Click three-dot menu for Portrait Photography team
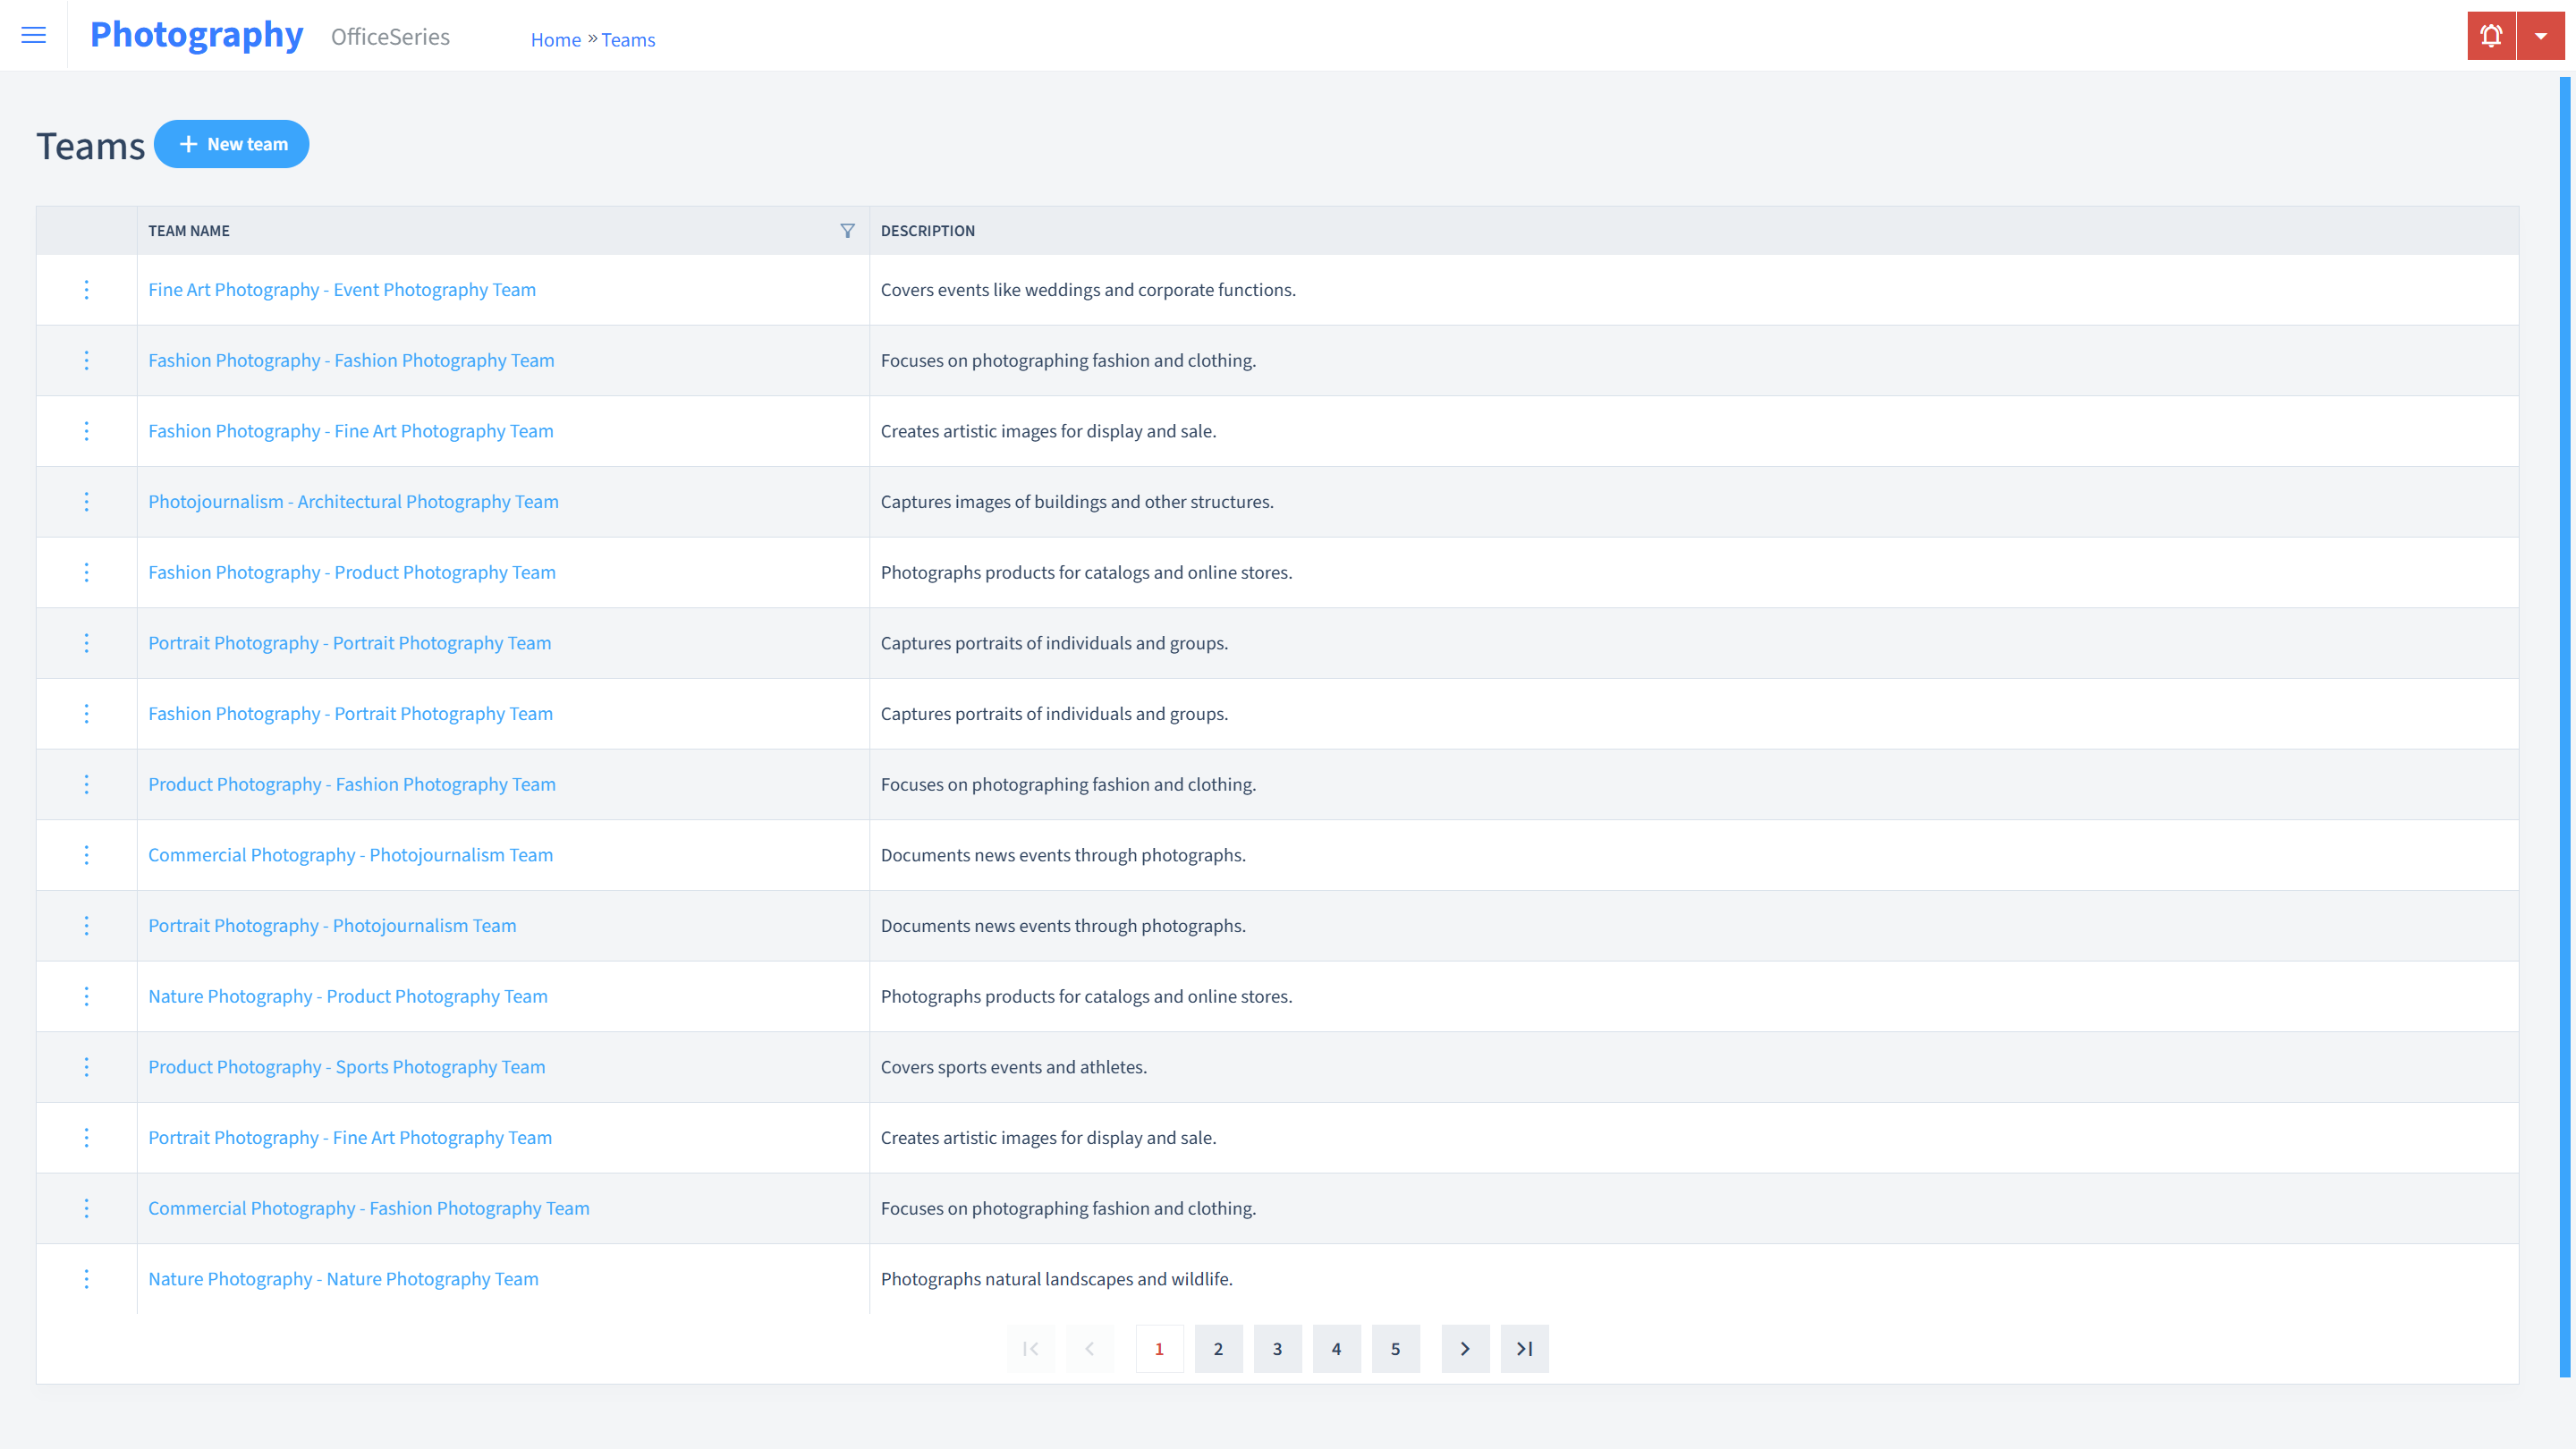The width and height of the screenshot is (2576, 1449). pyautogui.click(x=87, y=642)
